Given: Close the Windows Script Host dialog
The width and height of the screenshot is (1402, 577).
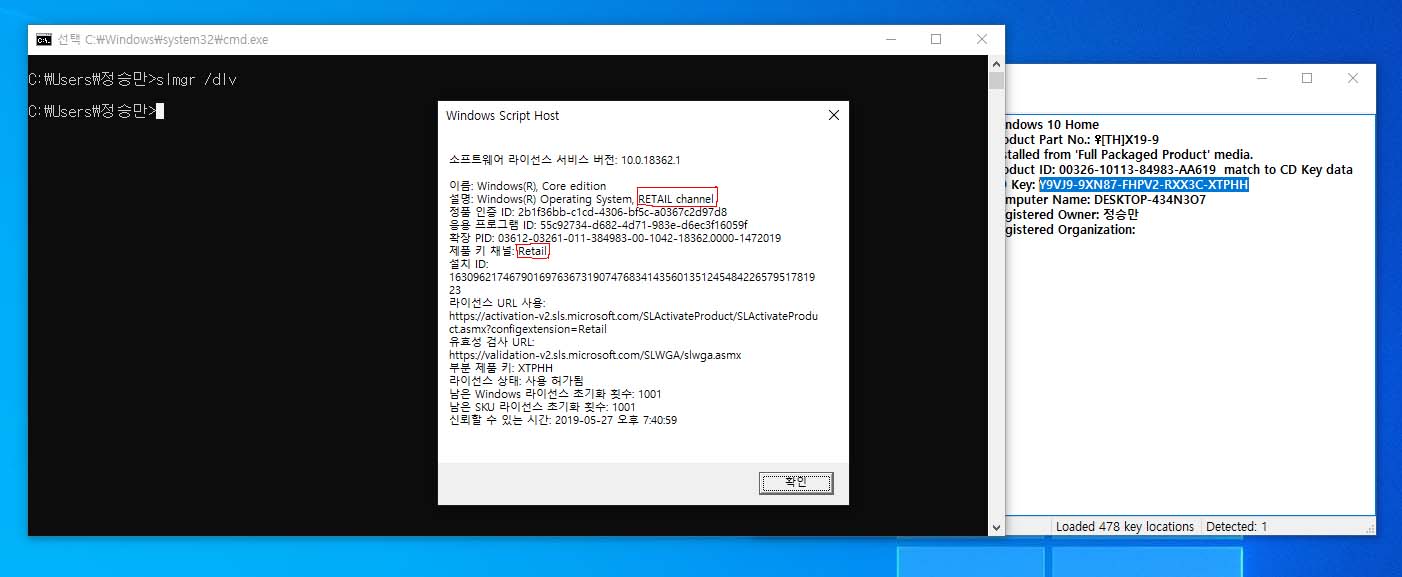Looking at the screenshot, I should click(x=834, y=115).
